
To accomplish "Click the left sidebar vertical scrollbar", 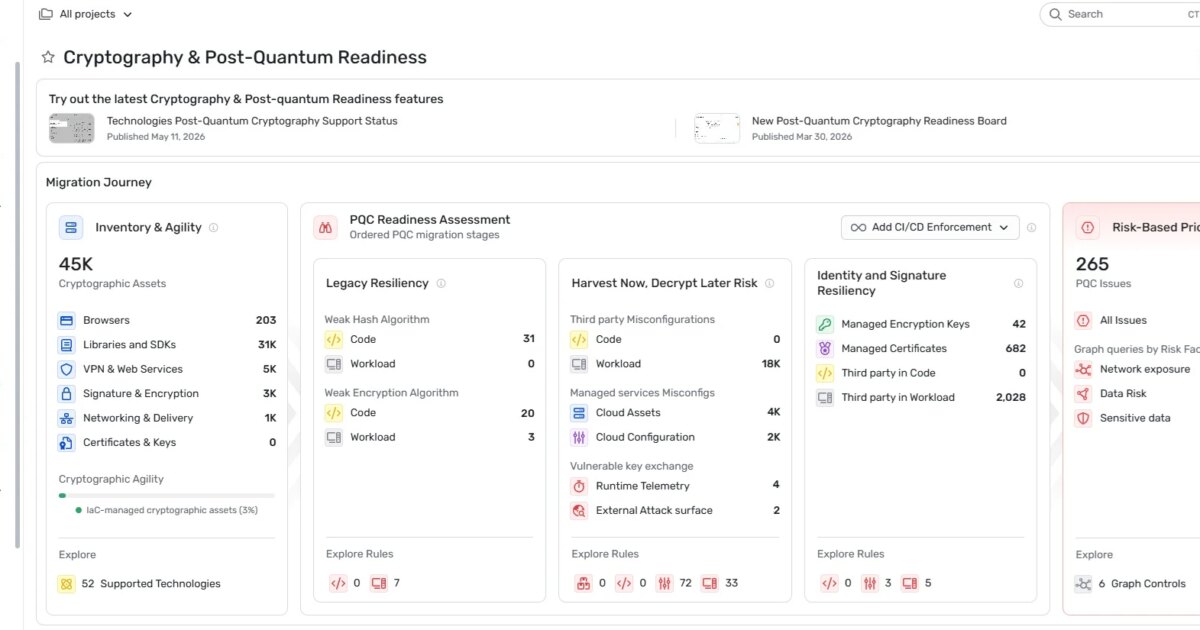I will pyautogui.click(x=17, y=305).
